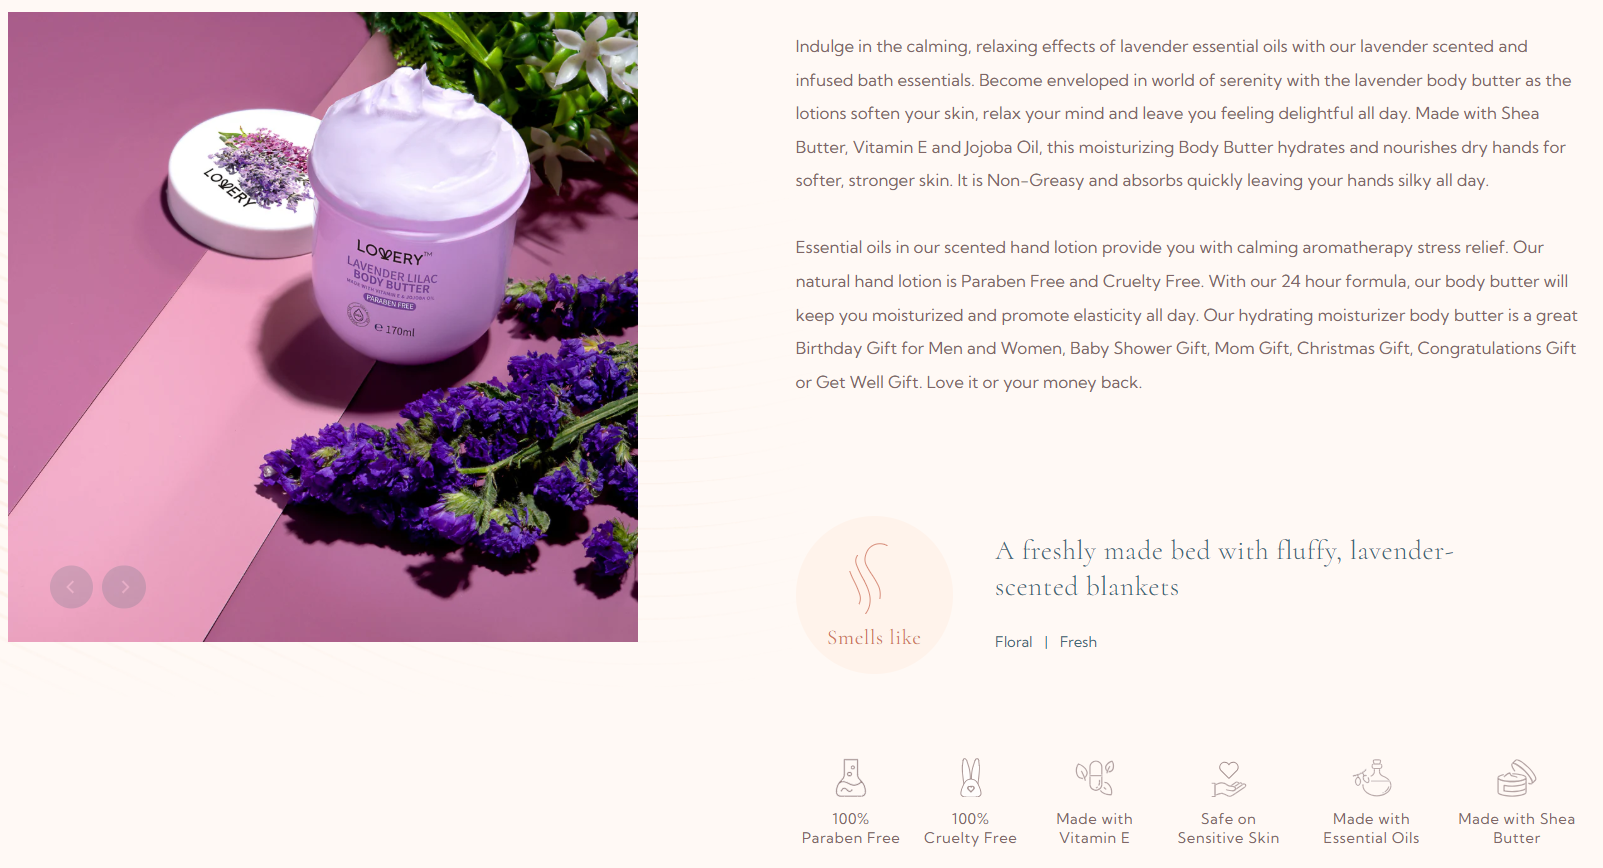Click the 'Made with Shea Butter' label
This screenshot has width=1603, height=868.
coord(1516,828)
